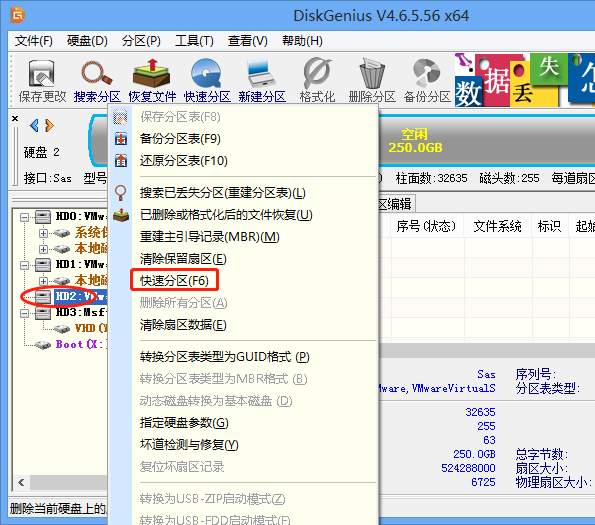Open the 工具(T) menu
The image size is (595, 525).
click(x=194, y=41)
